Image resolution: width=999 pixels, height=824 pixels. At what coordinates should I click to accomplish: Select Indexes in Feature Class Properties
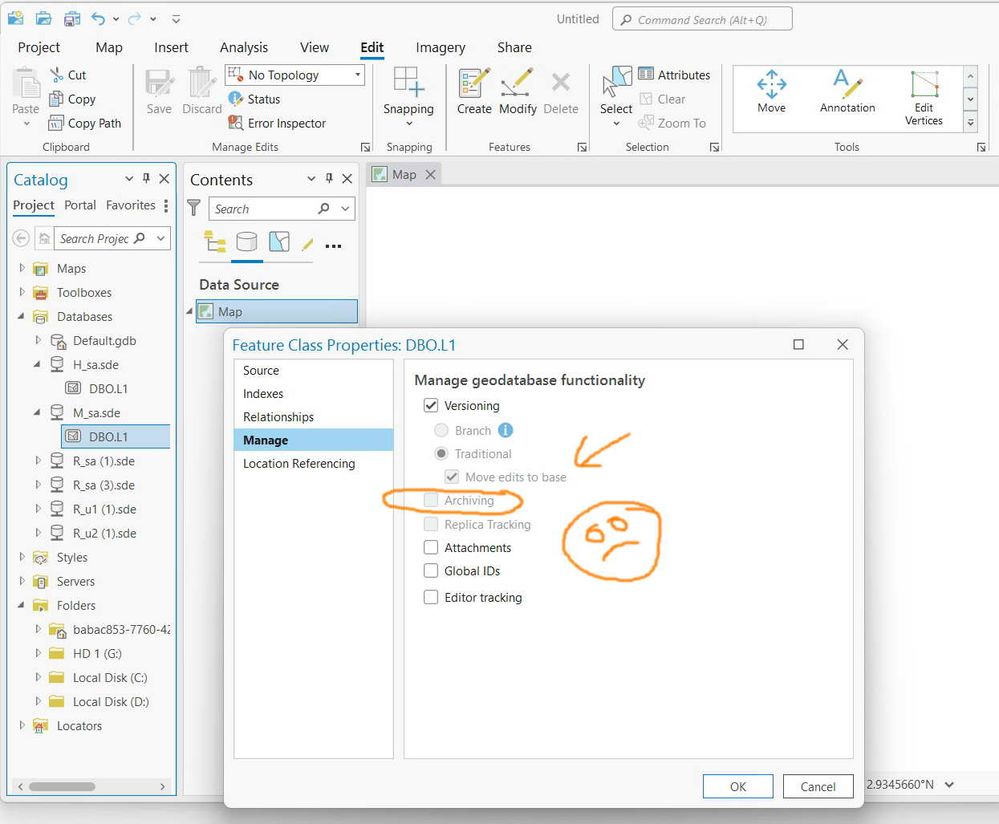[262, 394]
